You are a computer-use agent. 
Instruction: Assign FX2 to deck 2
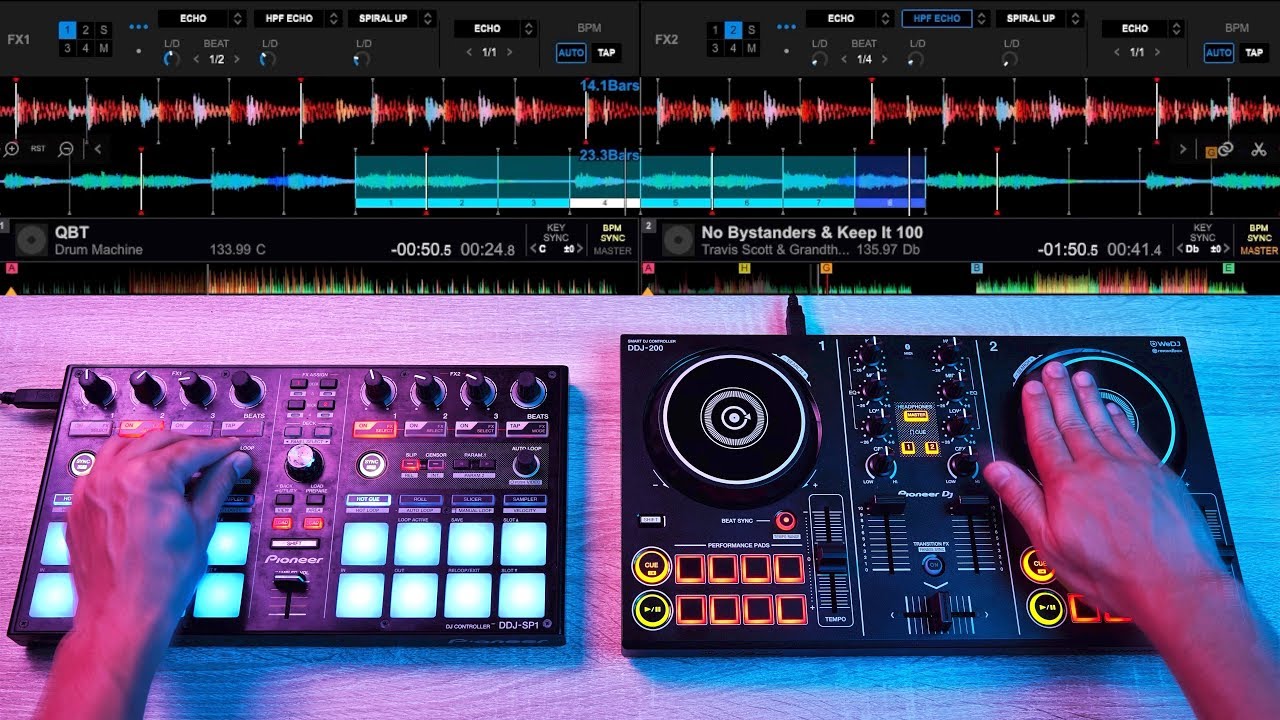(733, 30)
